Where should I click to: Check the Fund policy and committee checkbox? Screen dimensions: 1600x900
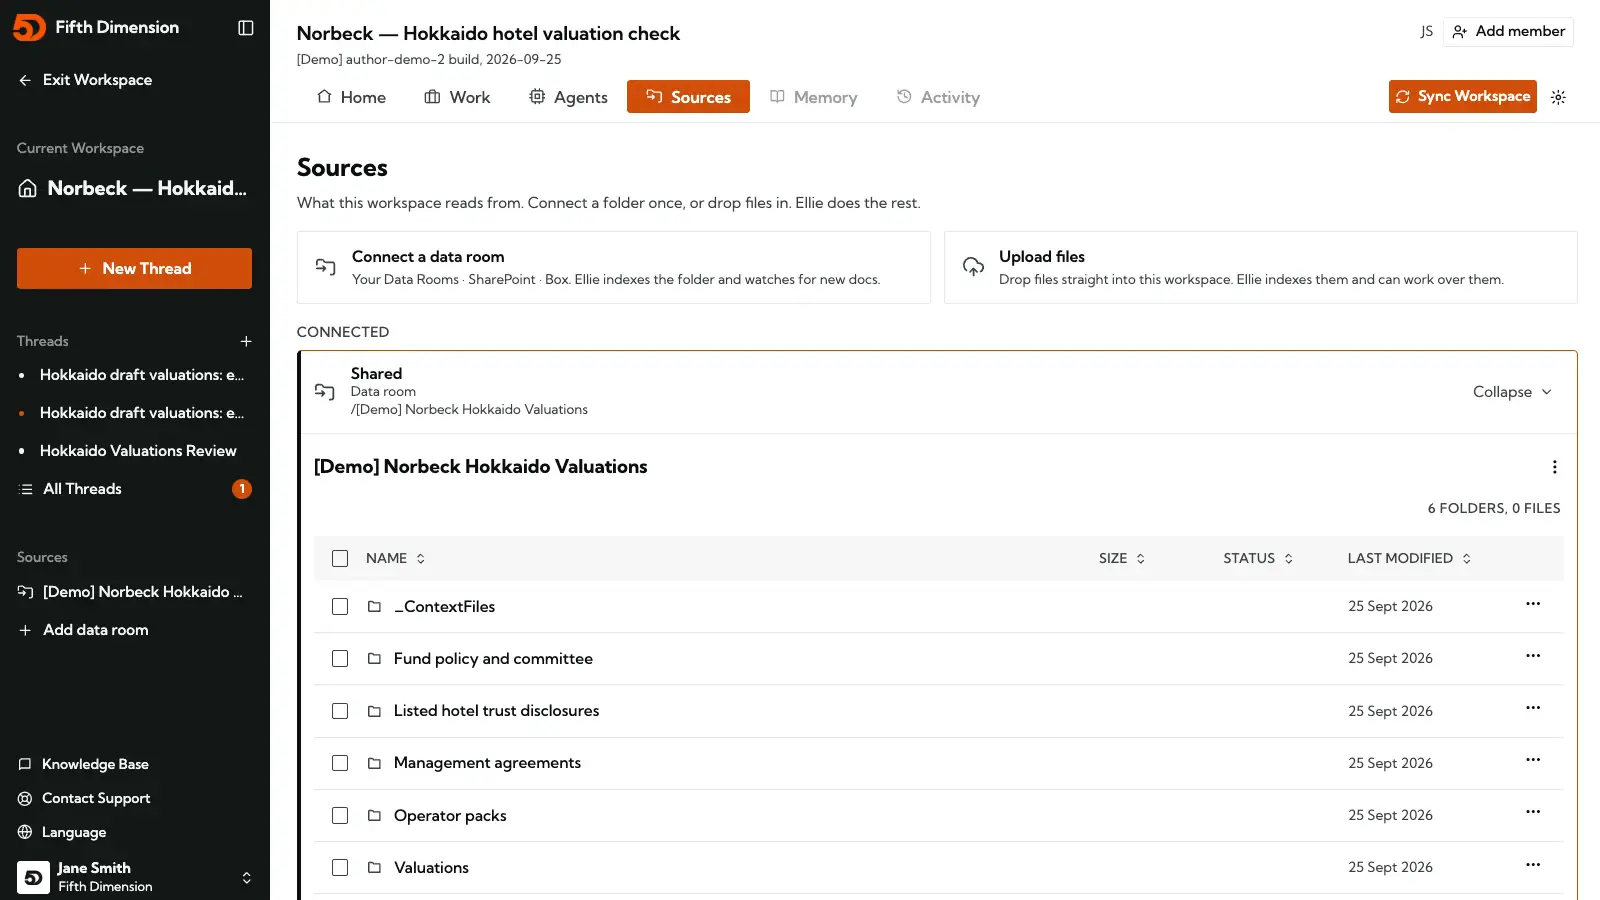click(340, 659)
